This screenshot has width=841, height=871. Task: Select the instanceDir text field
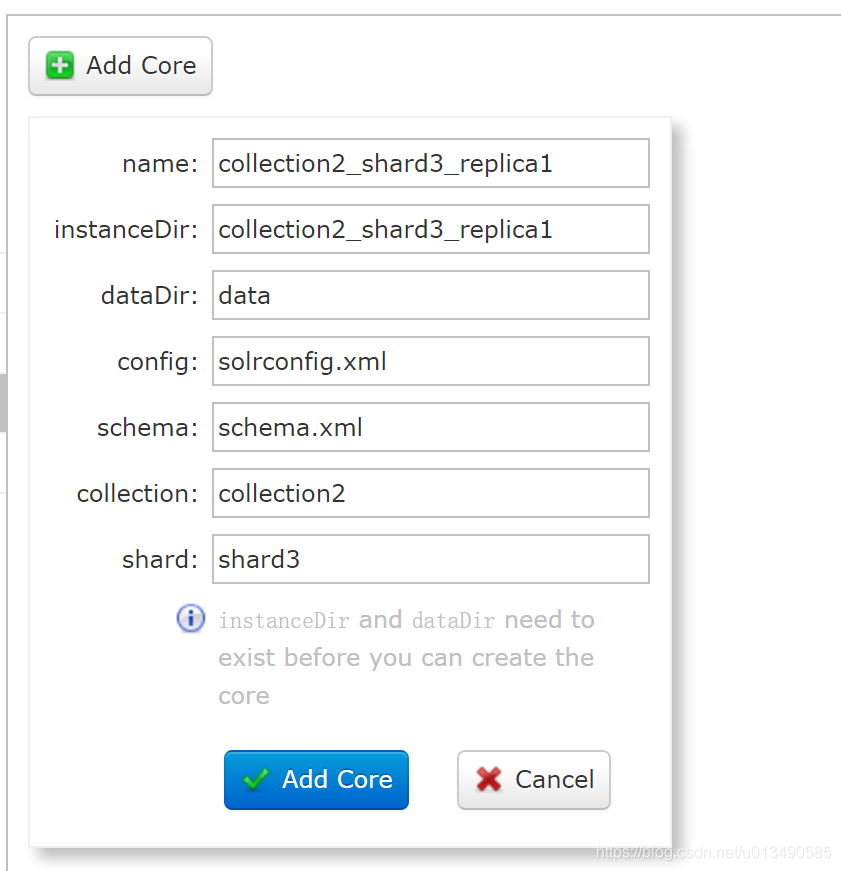coord(430,229)
